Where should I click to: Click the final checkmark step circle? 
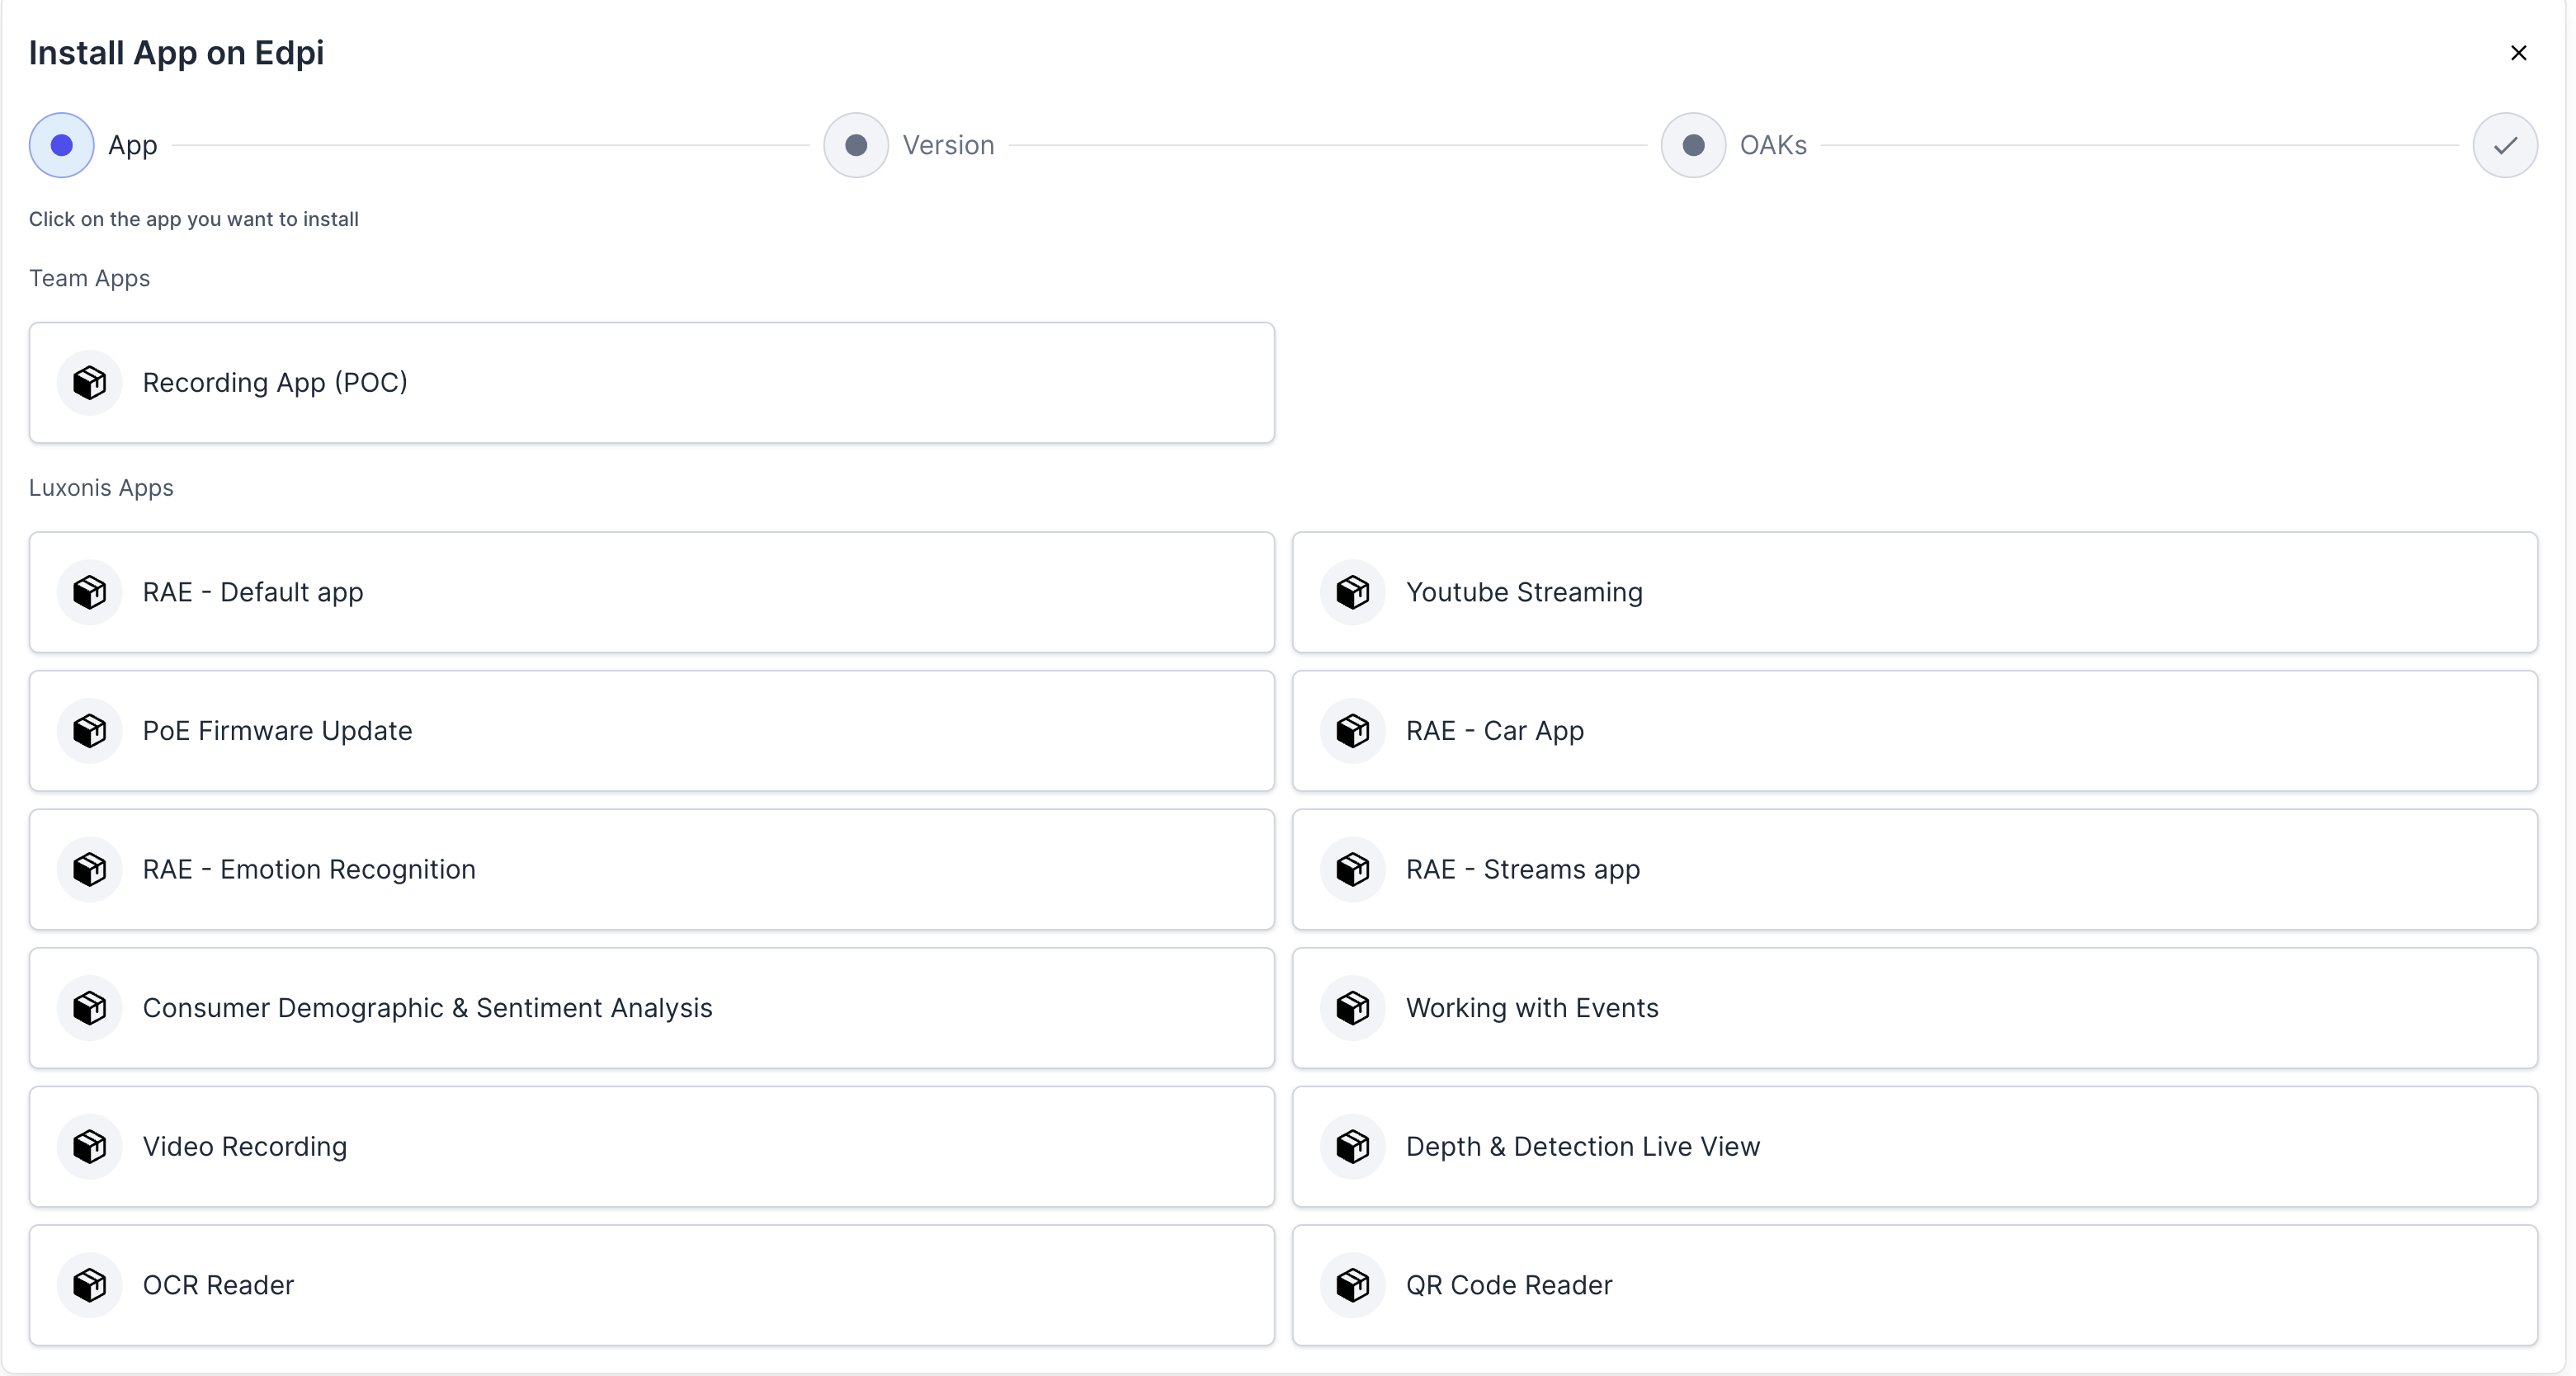tap(2505, 146)
